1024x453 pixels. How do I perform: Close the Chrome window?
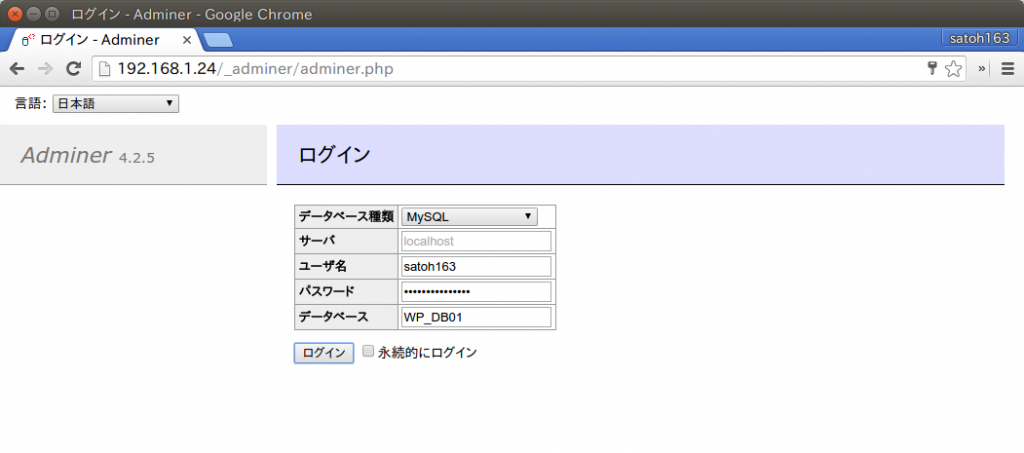click(x=14, y=14)
